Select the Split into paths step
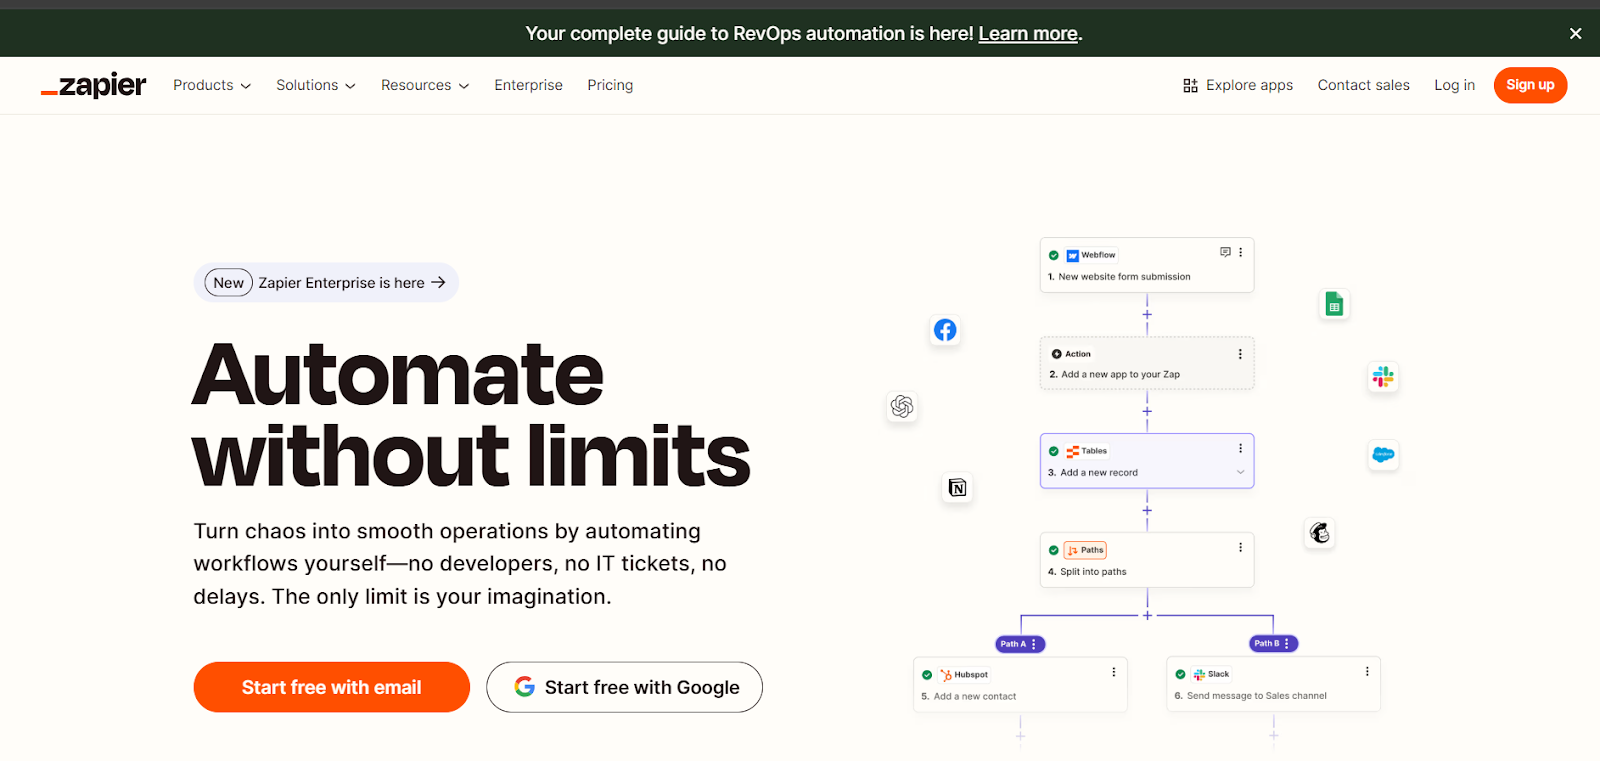Screen dimensions: 1600x761 (x=1147, y=560)
